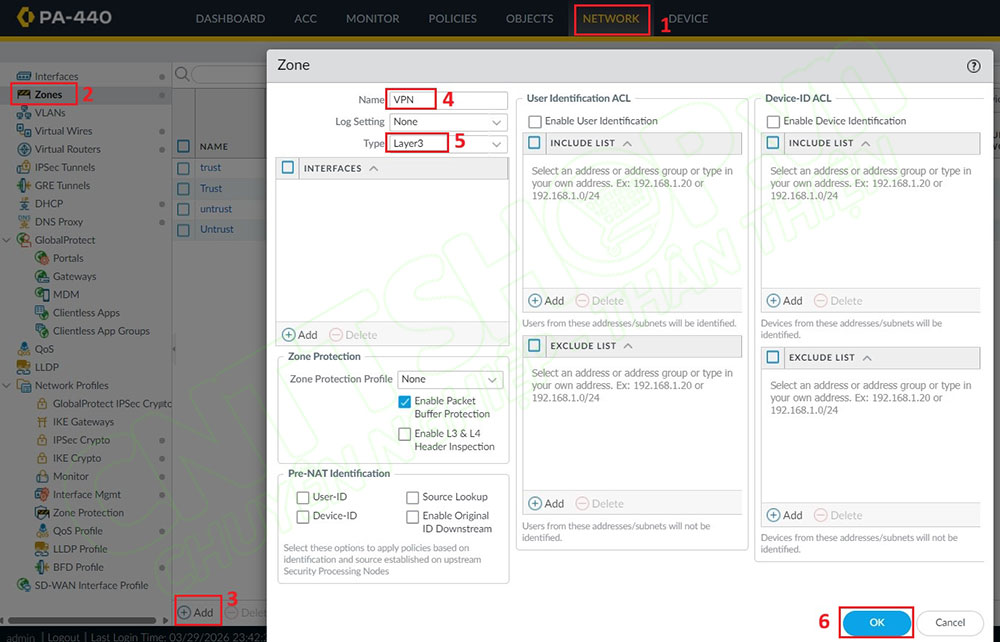Click the QoS icon in sidebar
The width and height of the screenshot is (1000, 642).
pos(24,349)
